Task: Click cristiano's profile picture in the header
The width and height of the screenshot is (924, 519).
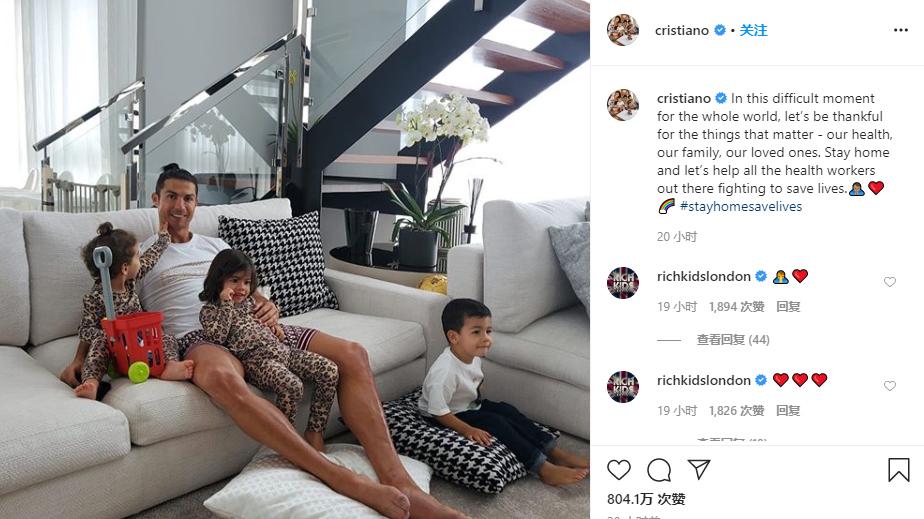Action: pyautogui.click(x=623, y=29)
